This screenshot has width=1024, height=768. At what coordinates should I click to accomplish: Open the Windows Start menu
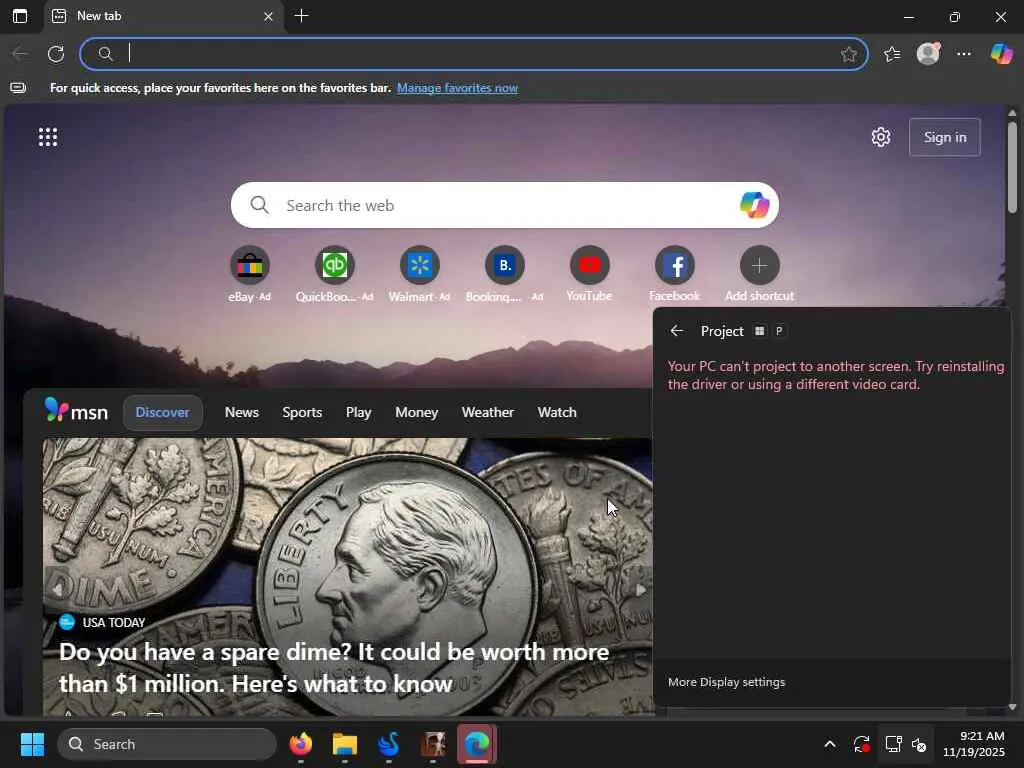(x=32, y=744)
